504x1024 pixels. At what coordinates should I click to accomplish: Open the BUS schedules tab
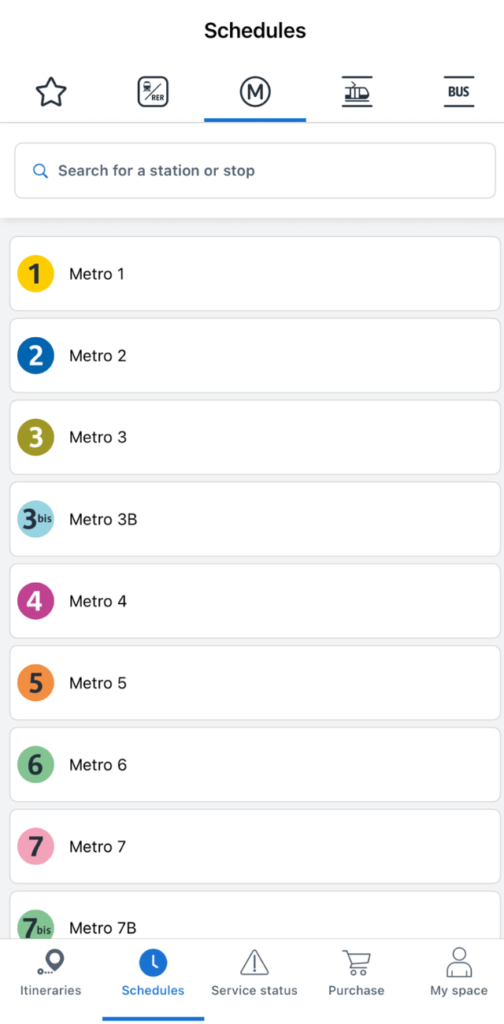pos(459,92)
